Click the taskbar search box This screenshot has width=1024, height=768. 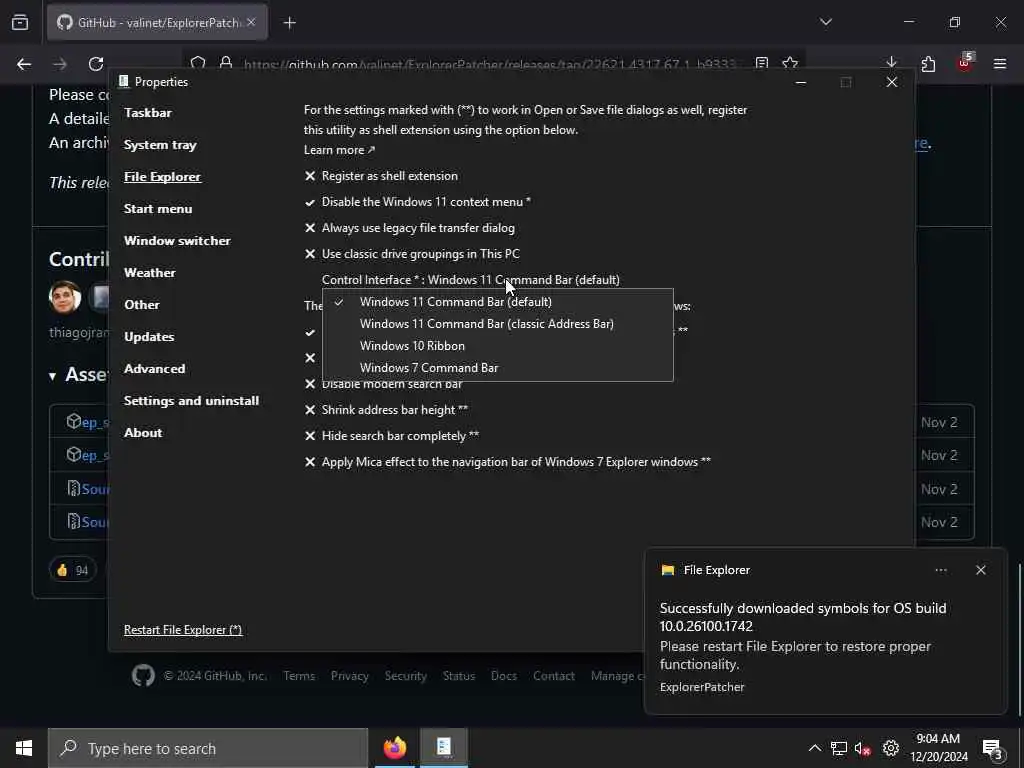coord(208,748)
